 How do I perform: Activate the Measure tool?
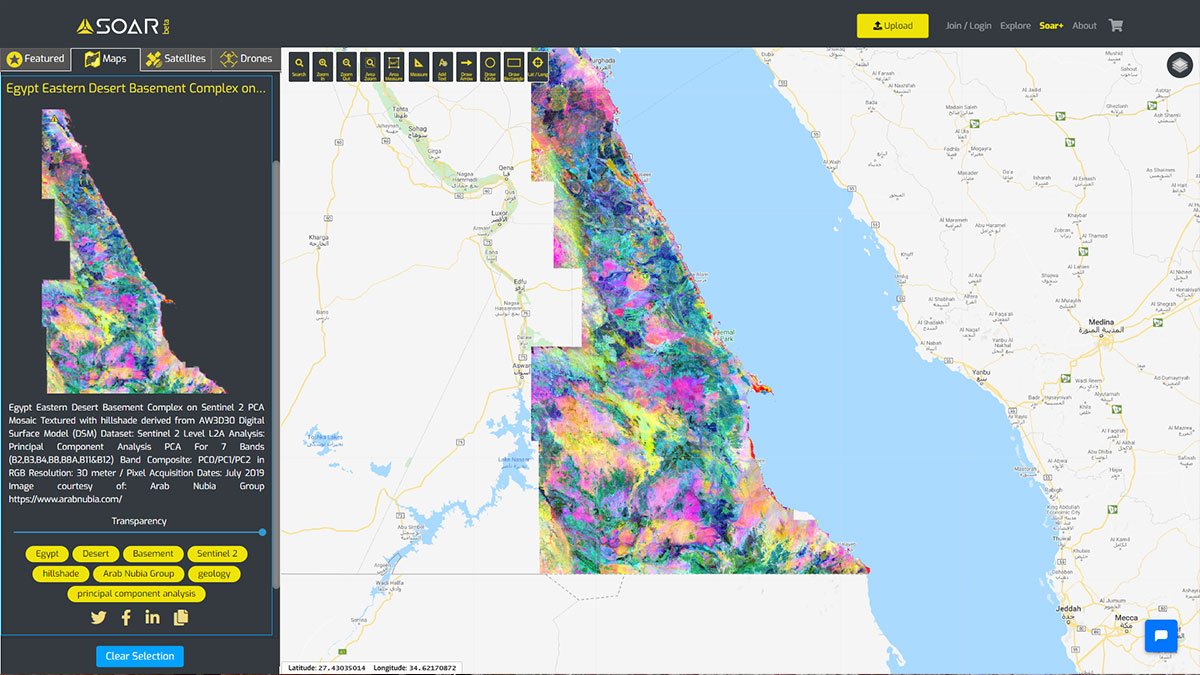418,66
